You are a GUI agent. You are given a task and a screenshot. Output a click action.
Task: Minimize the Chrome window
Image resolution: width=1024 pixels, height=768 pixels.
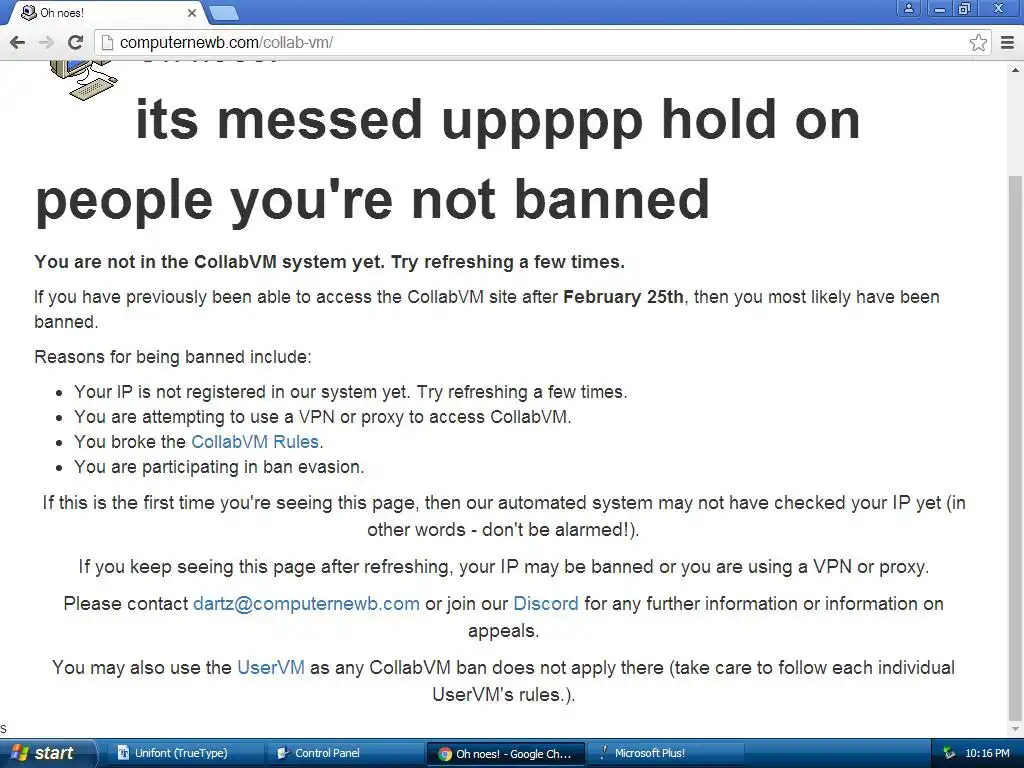point(940,8)
